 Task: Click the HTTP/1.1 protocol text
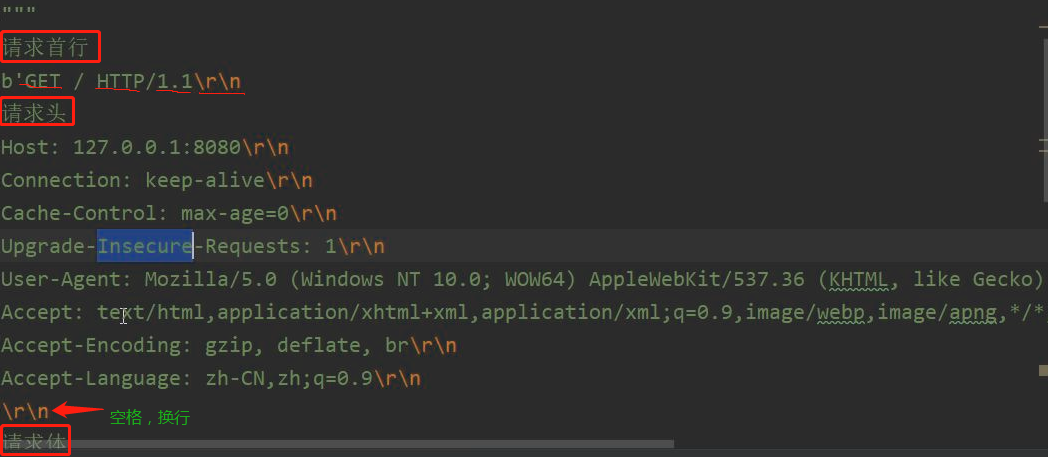145,81
